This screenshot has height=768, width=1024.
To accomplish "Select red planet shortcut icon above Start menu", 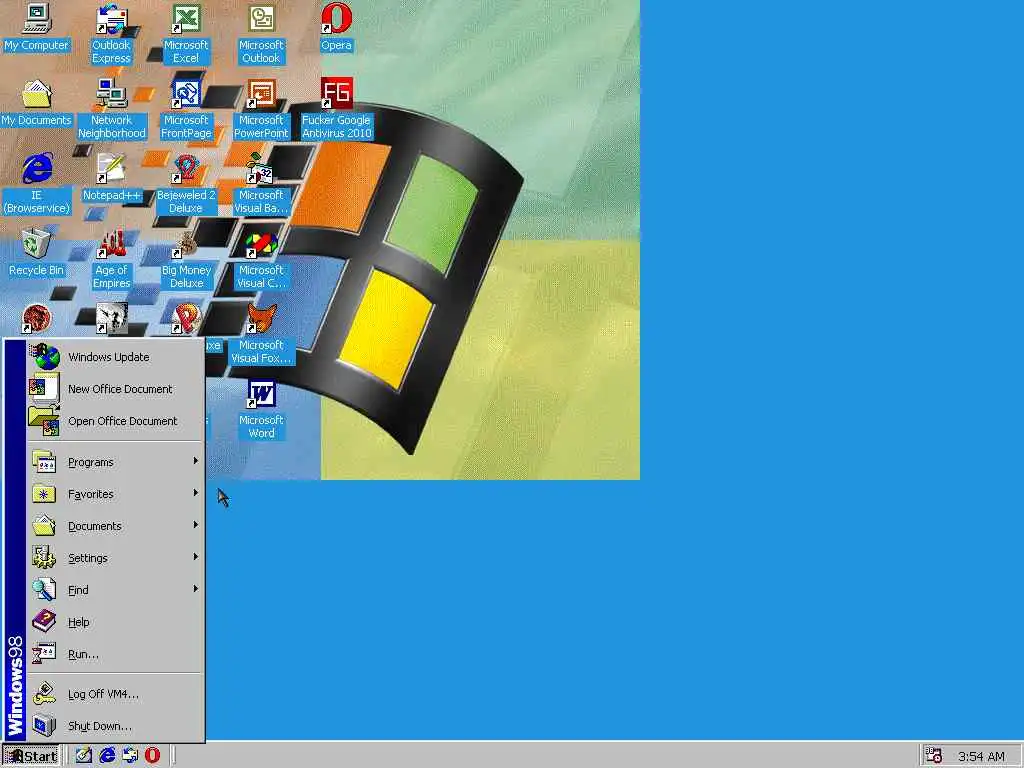I will [x=37, y=319].
